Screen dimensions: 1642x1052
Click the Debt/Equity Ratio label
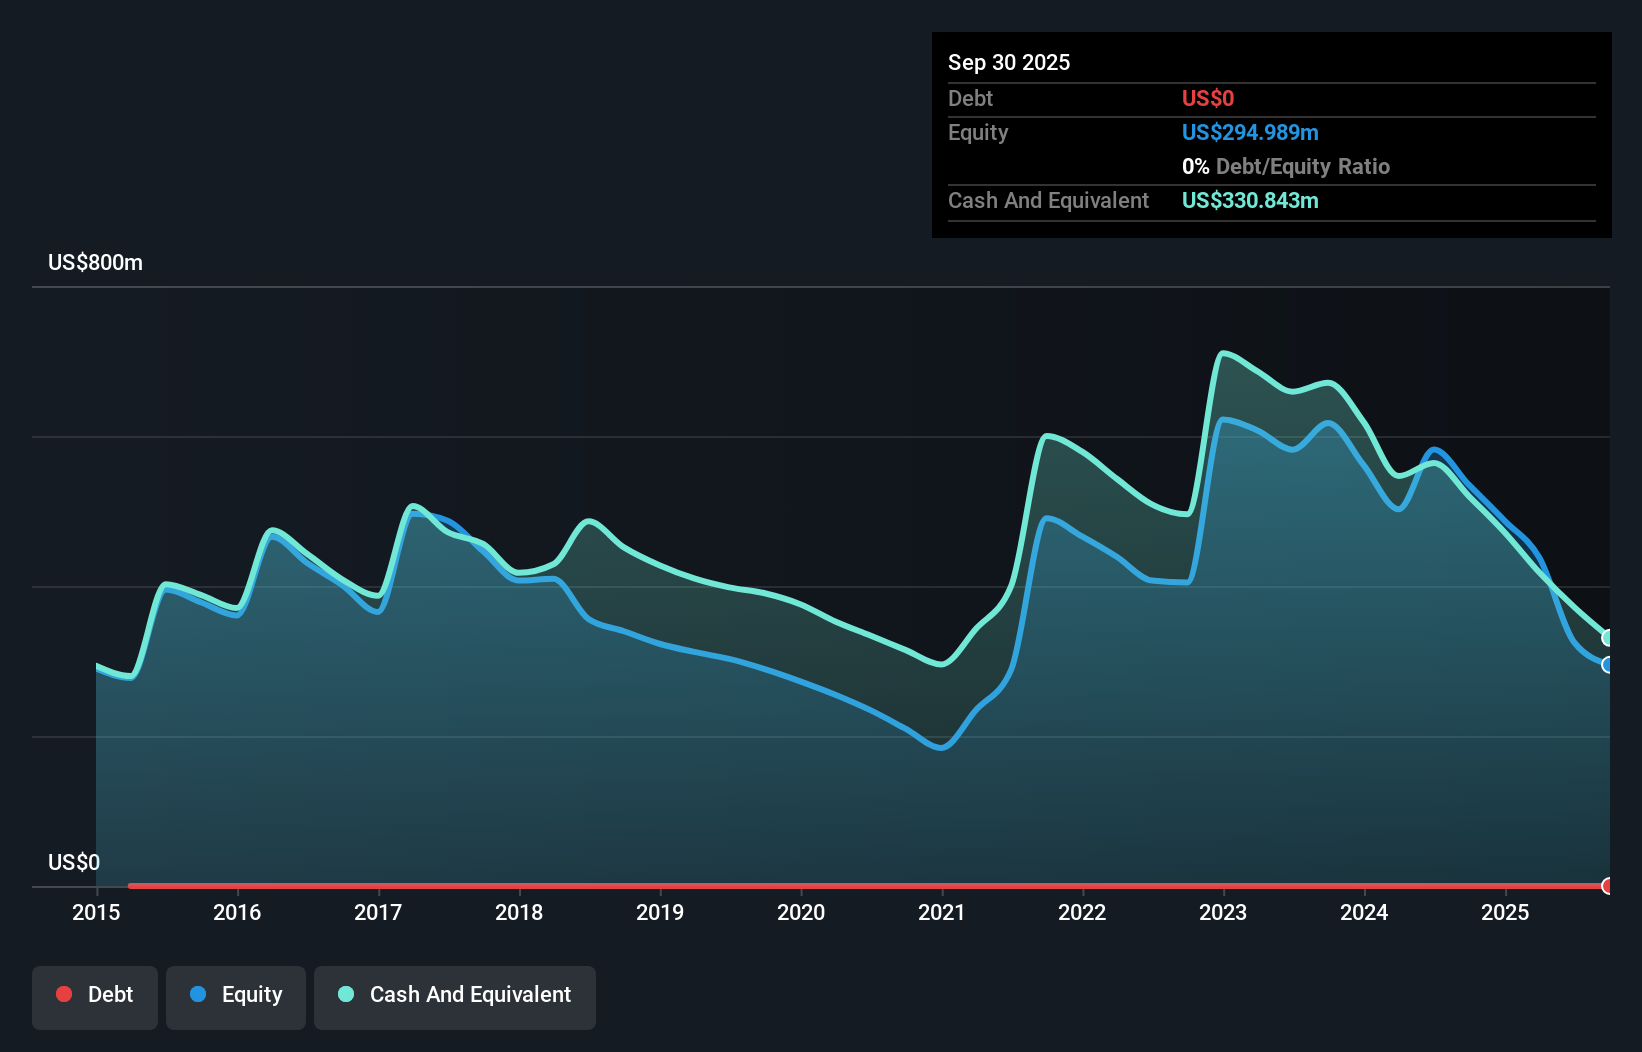[1302, 166]
